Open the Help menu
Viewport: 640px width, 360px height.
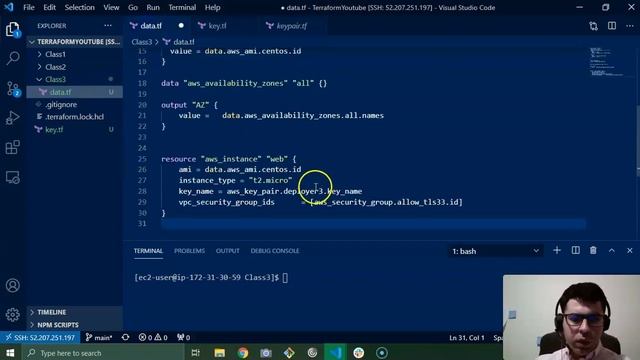pyautogui.click(x=213, y=8)
